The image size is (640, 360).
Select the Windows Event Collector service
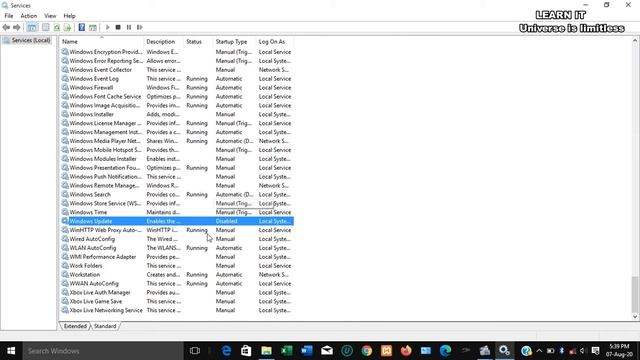click(177, 70)
